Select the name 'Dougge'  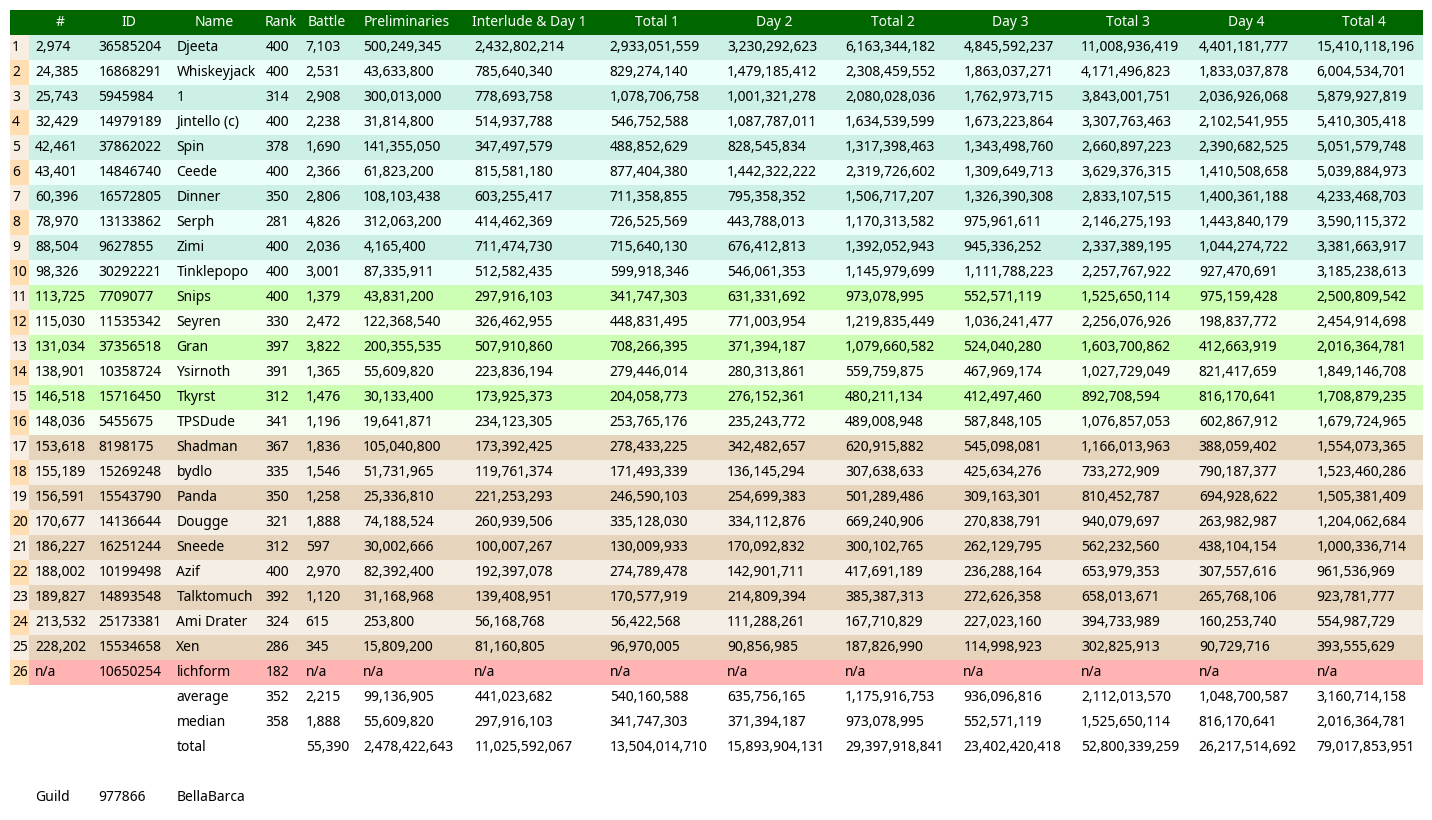pos(202,521)
